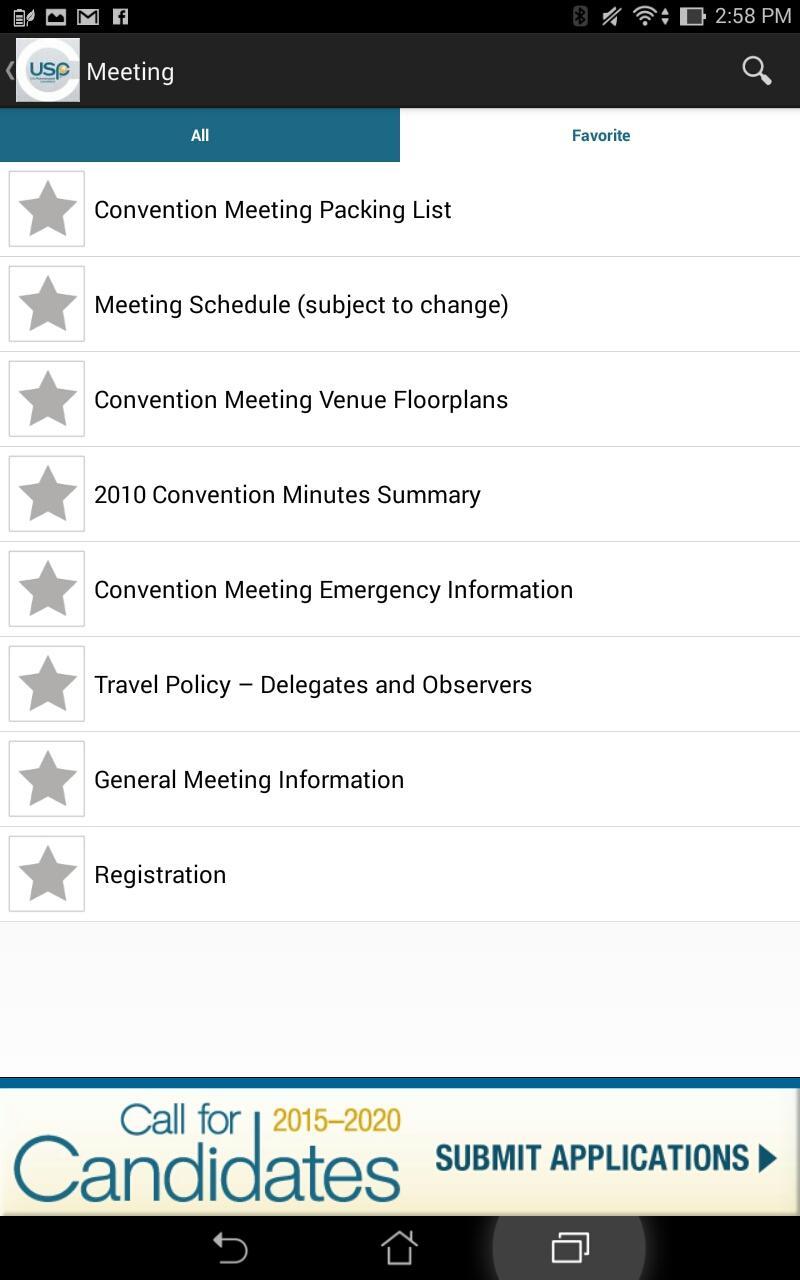Open Convention Meeting Emergency Information
The height and width of the screenshot is (1280, 800).
point(333,590)
